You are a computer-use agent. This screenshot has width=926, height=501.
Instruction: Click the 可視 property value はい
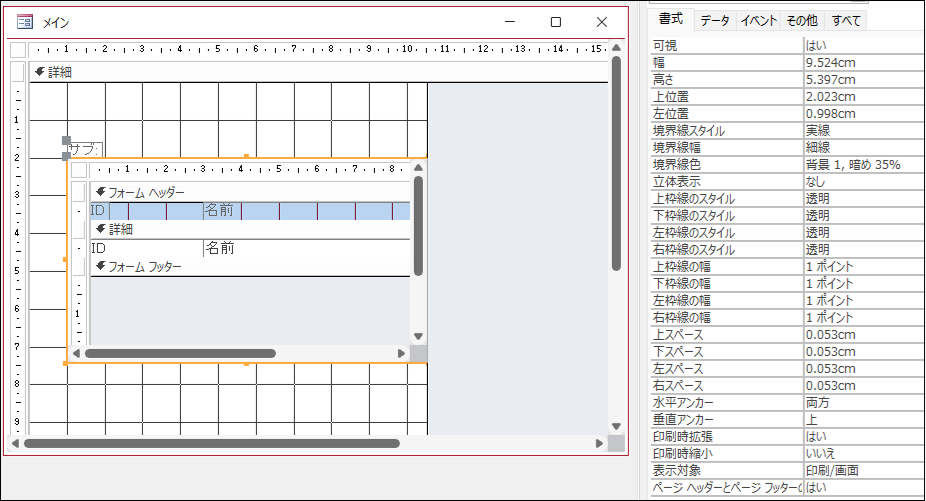pos(864,45)
